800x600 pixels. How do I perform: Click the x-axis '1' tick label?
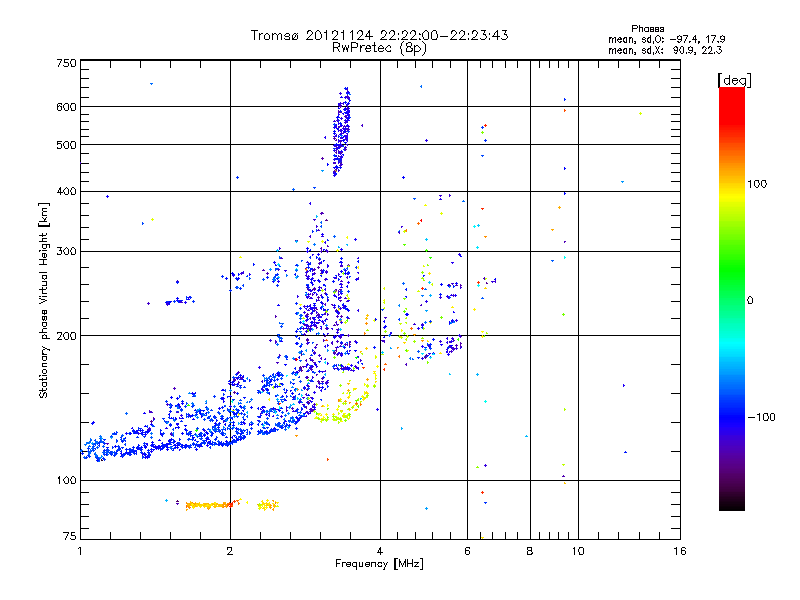[x=80, y=551]
